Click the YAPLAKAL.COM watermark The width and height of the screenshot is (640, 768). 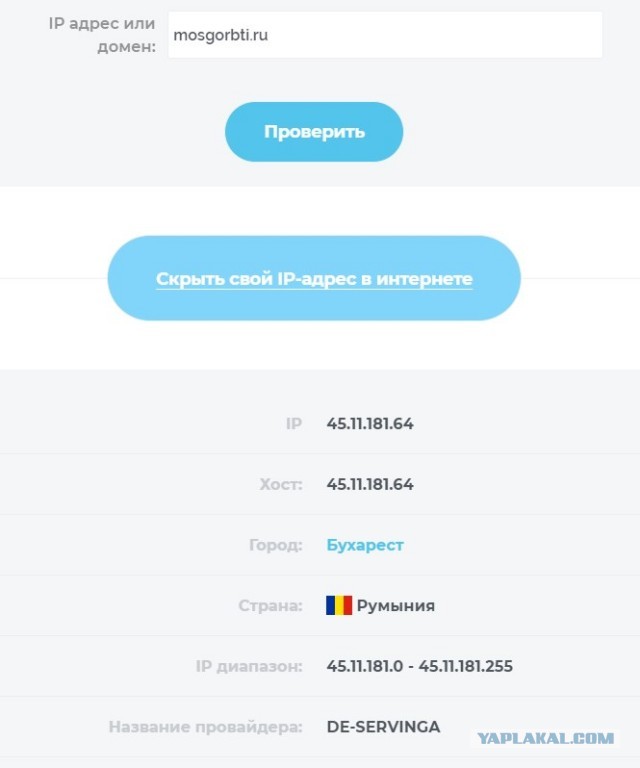click(546, 739)
